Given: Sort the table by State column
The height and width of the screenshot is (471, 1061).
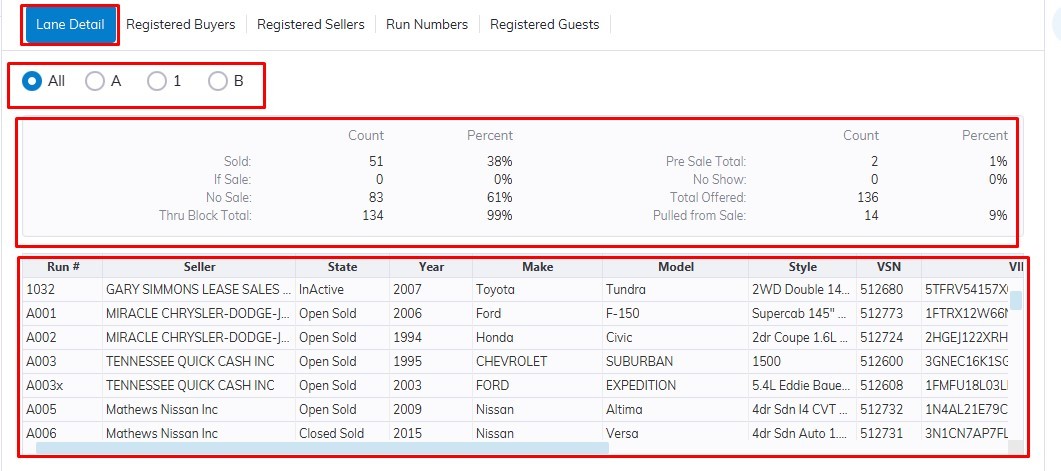Looking at the screenshot, I should [342, 267].
